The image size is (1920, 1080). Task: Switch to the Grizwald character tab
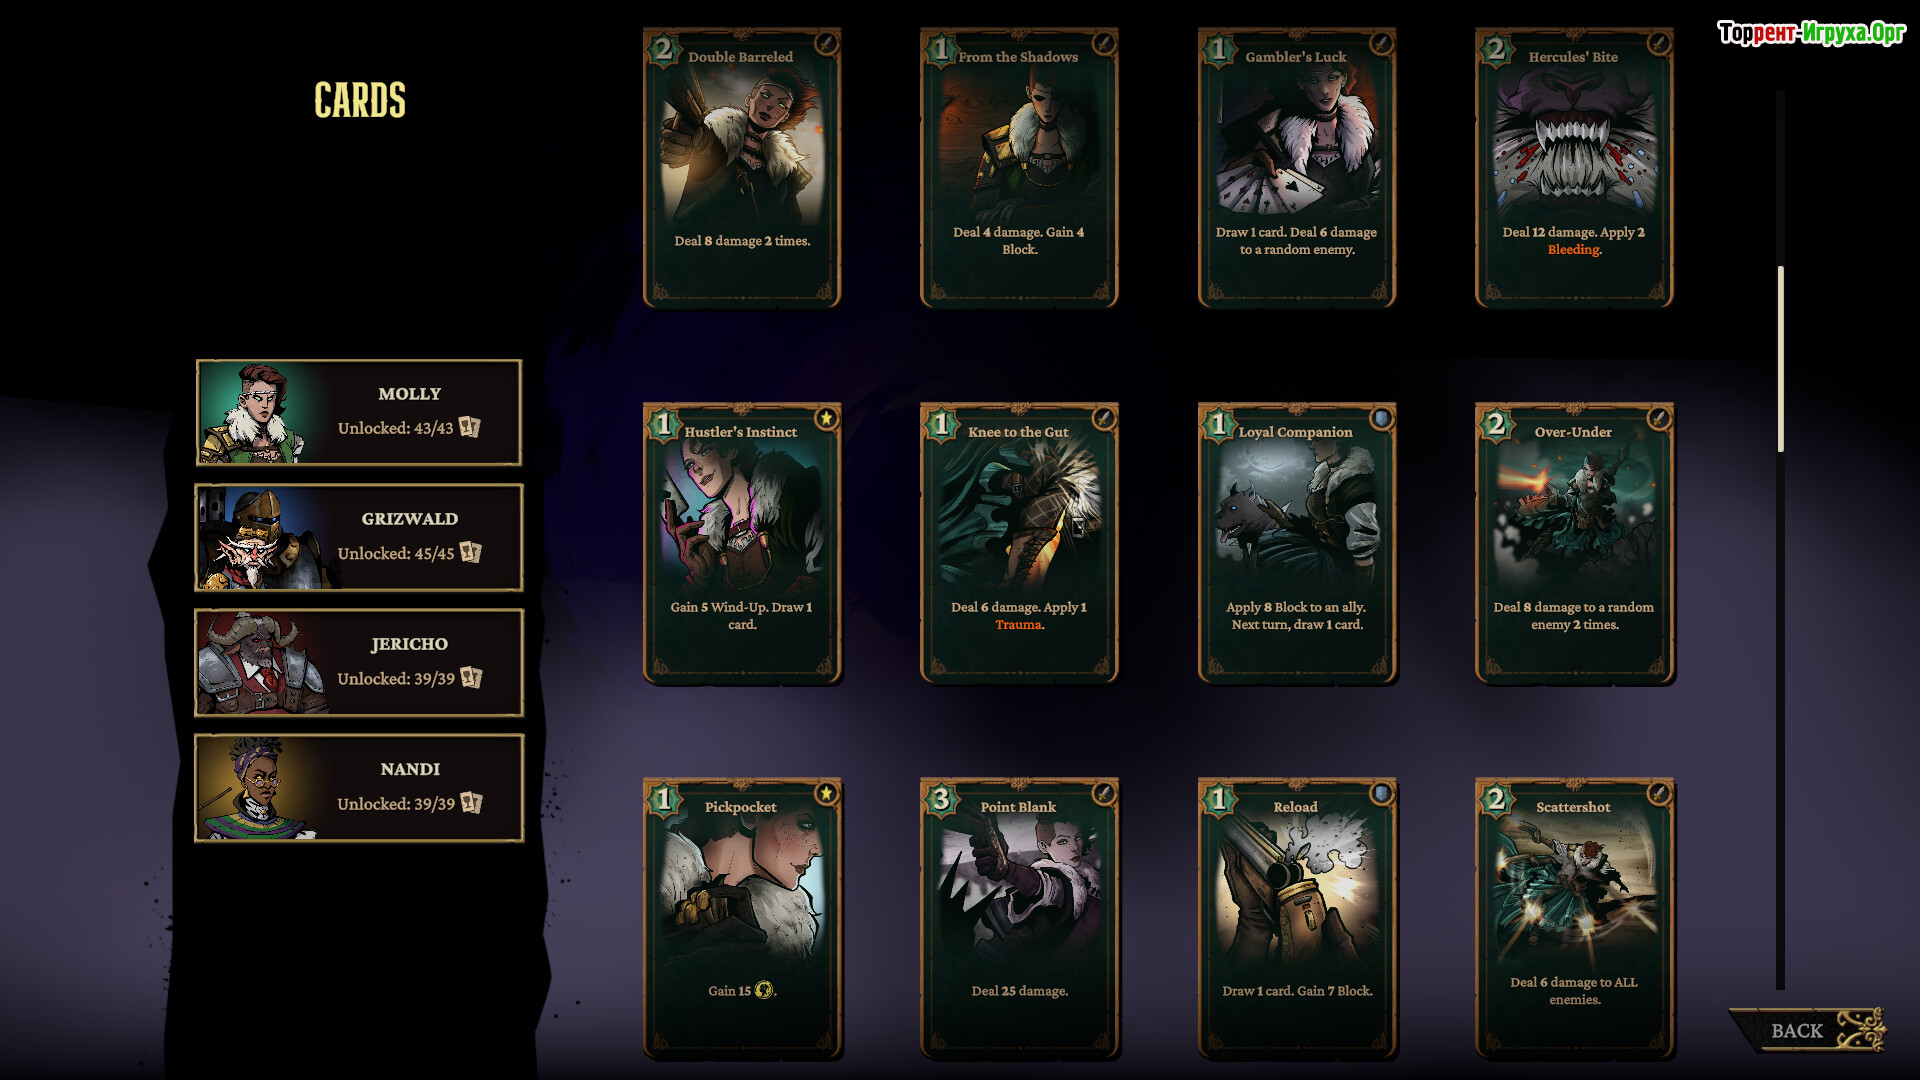[x=359, y=537]
